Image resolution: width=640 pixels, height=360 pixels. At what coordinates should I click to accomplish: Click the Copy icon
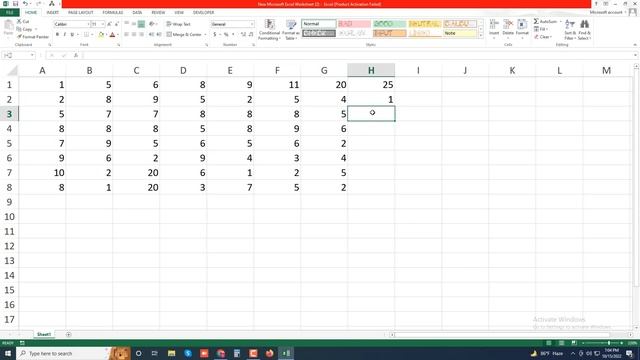pyautogui.click(x=19, y=29)
